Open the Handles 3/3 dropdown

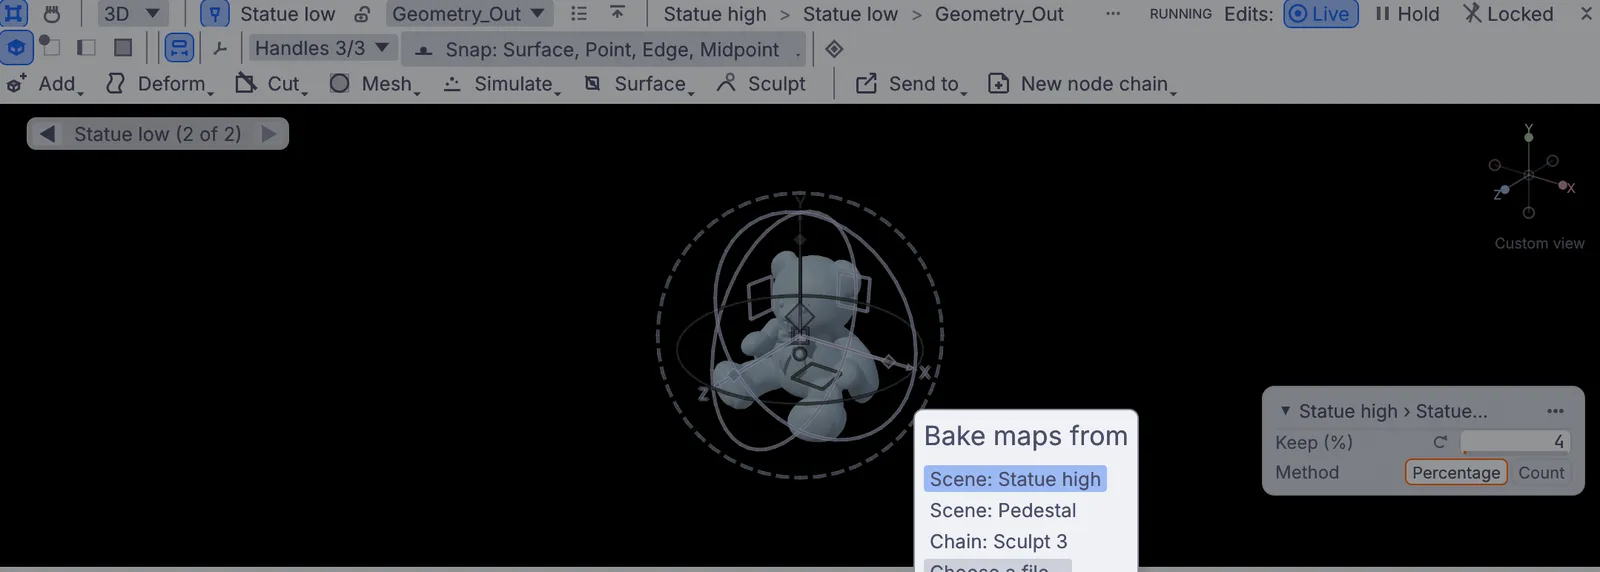[x=321, y=48]
